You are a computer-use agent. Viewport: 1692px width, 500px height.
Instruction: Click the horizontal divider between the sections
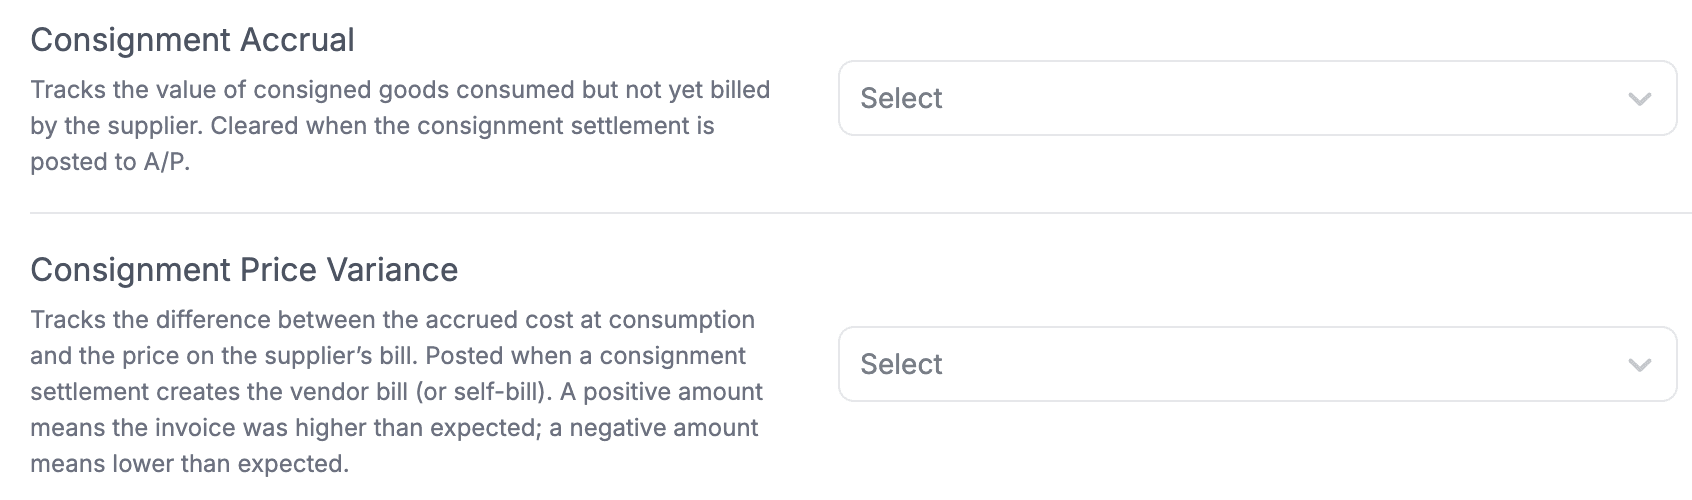click(x=860, y=213)
